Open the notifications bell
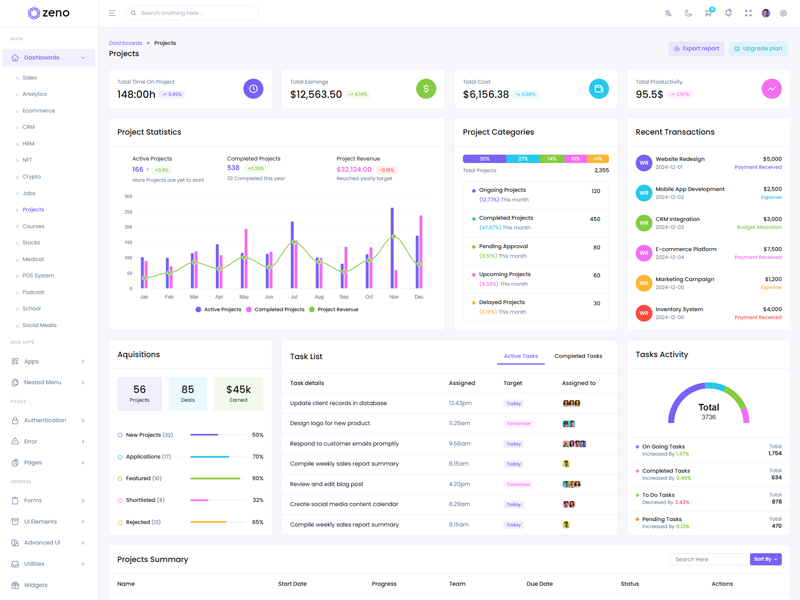 coord(728,13)
